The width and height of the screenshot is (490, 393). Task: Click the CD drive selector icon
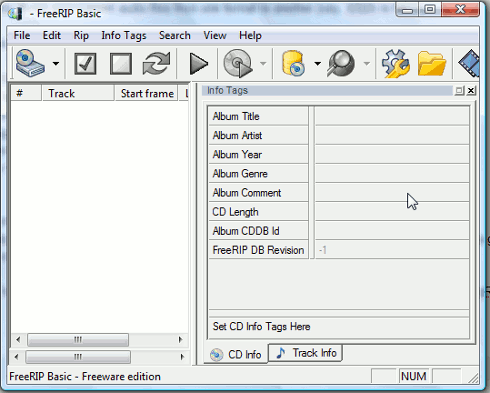[x=30, y=63]
